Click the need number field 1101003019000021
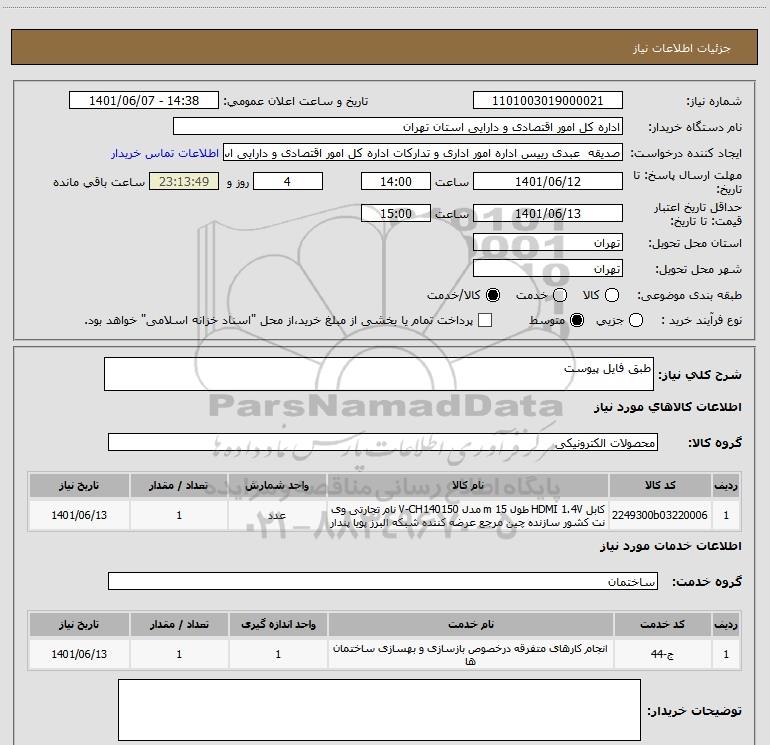770x745 pixels. click(548, 101)
